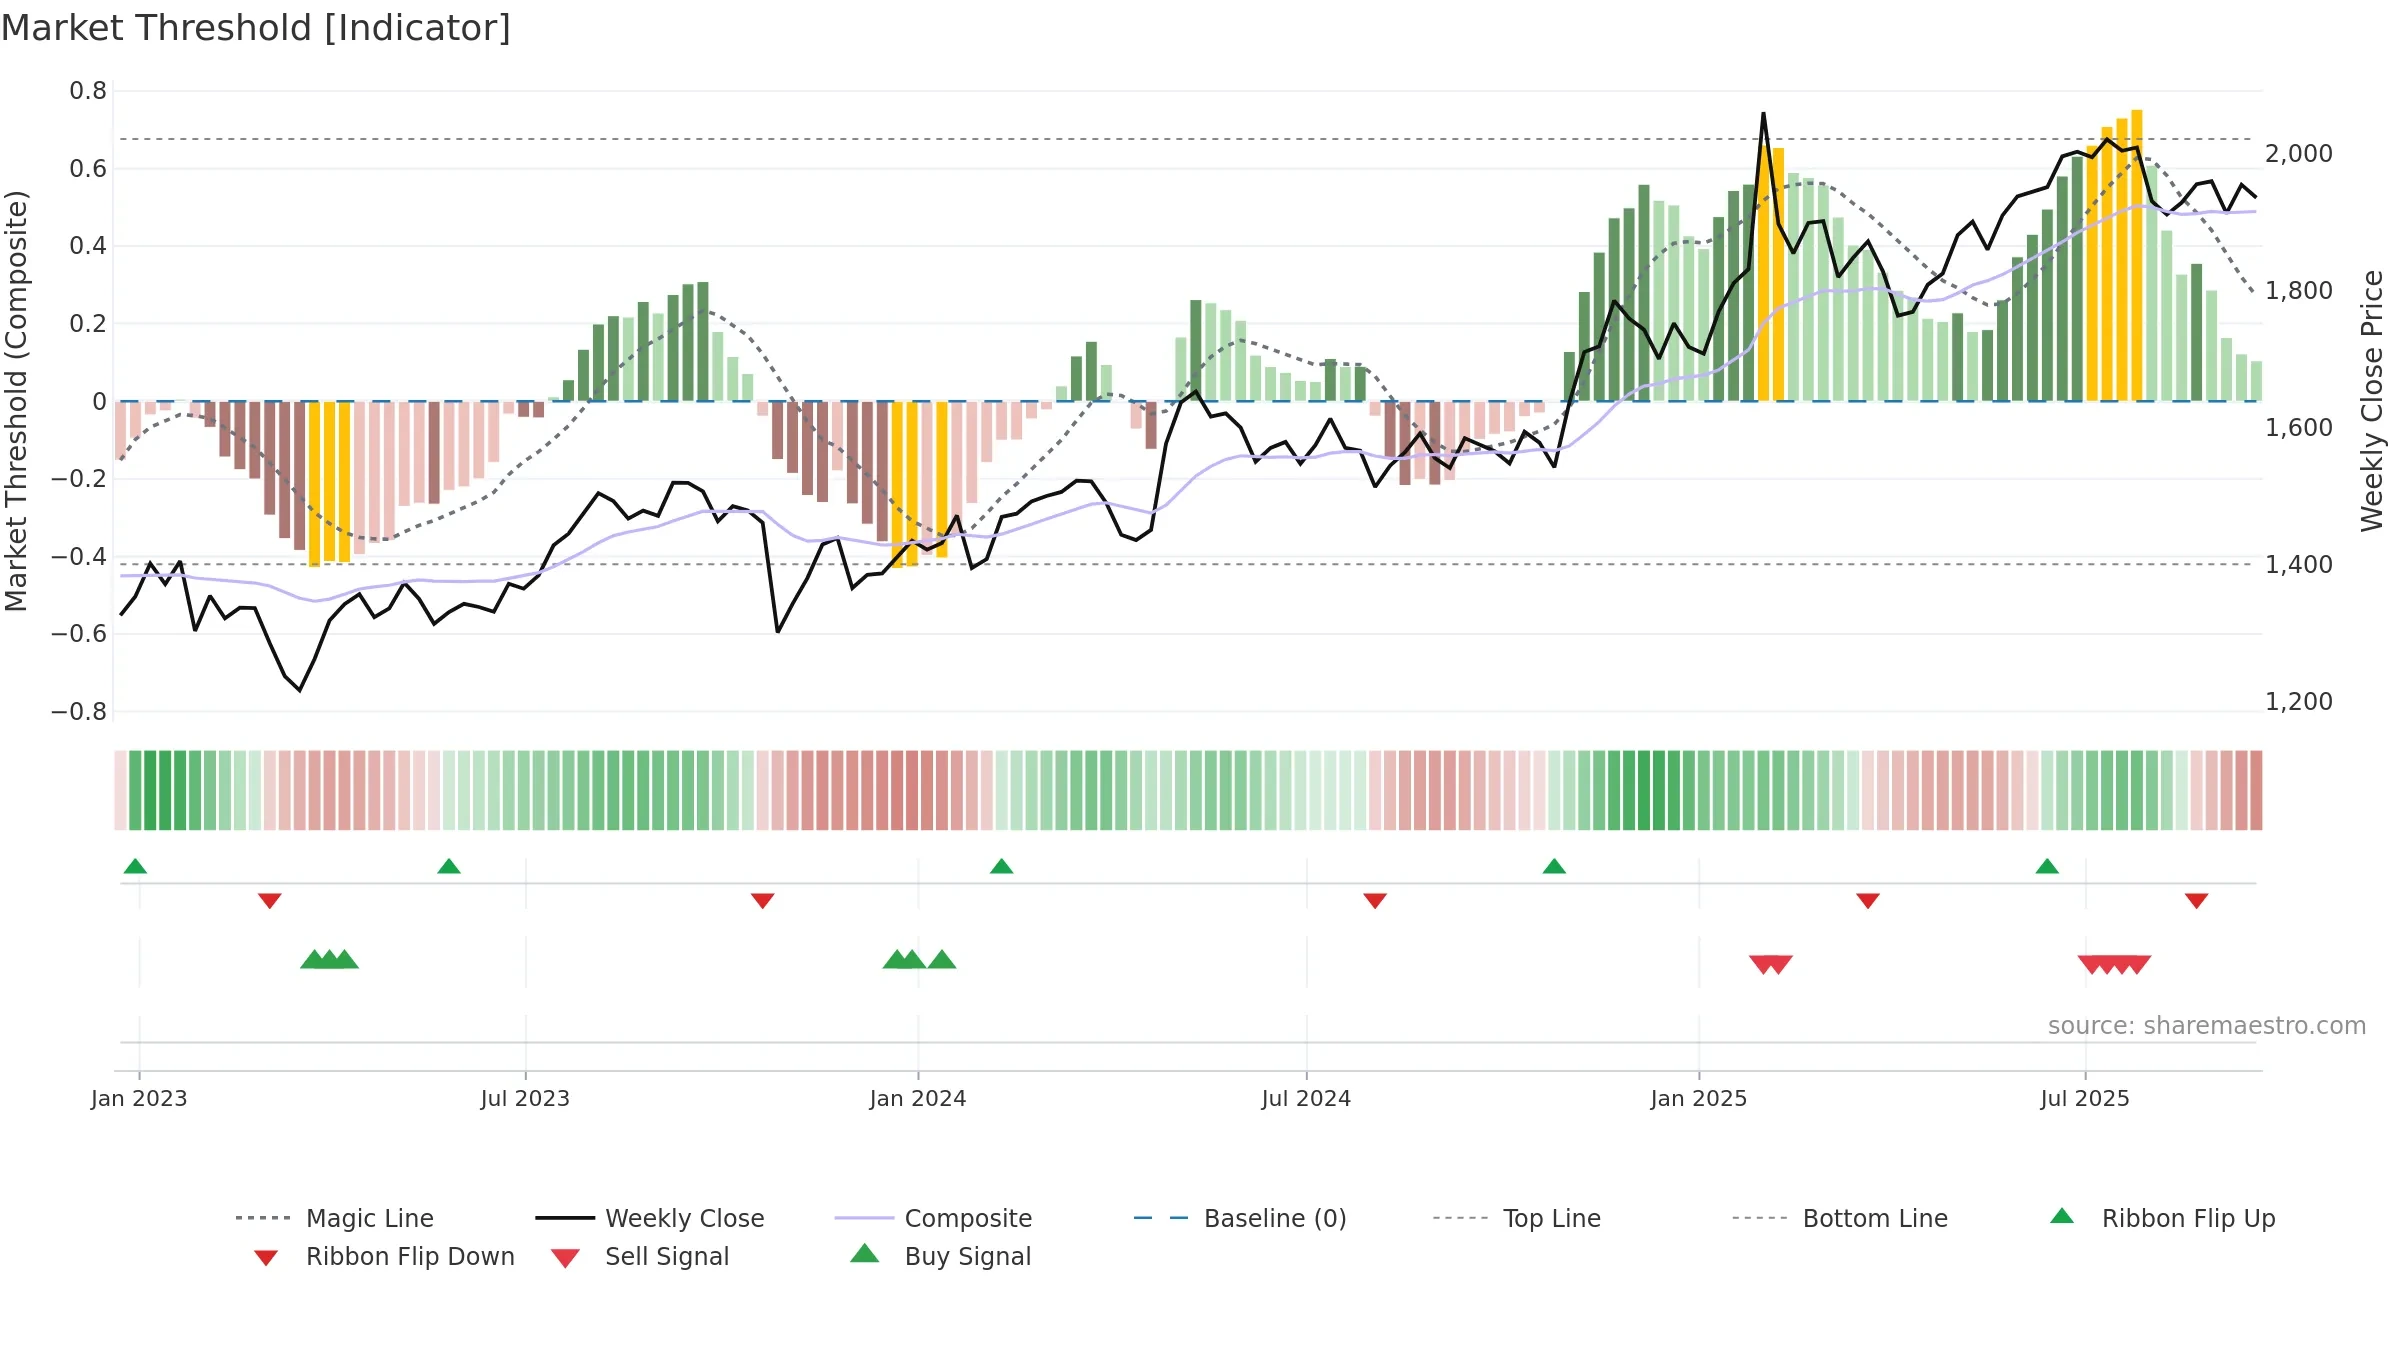Click the green Buy Signal legend triangle
The image size is (2400, 1350).
[x=865, y=1253]
